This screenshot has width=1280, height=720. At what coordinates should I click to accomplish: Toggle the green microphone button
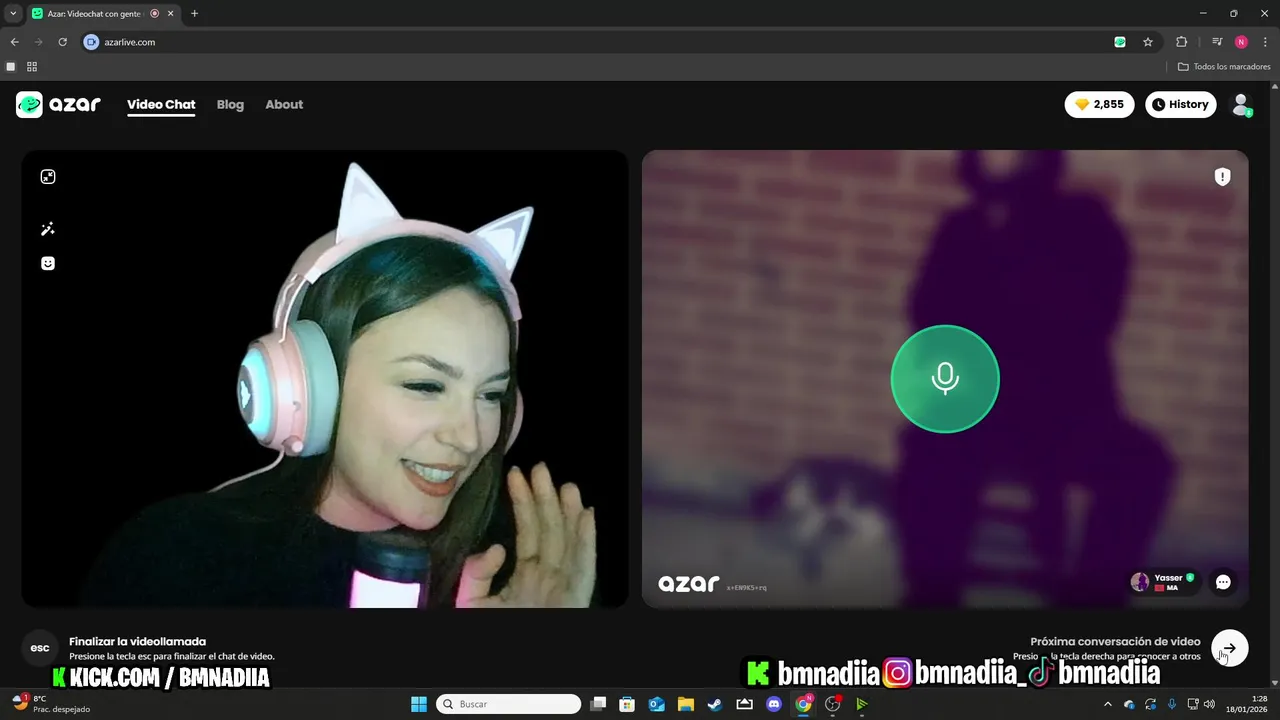pyautogui.click(x=945, y=379)
